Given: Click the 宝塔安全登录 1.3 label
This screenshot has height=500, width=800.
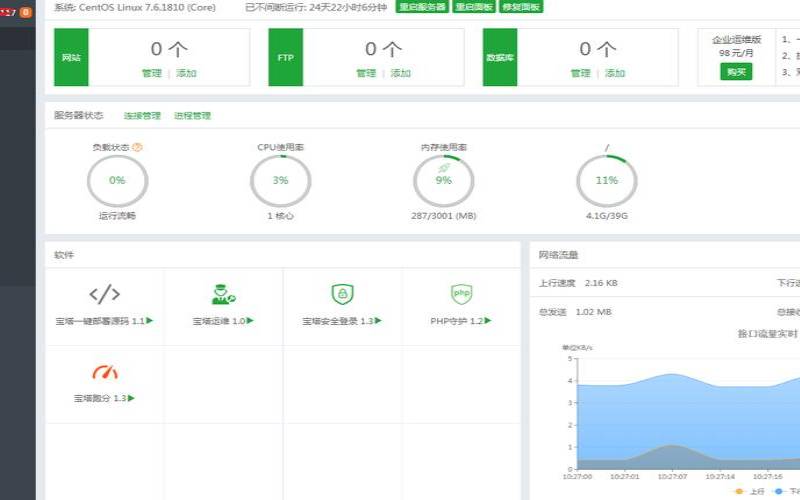Looking at the screenshot, I should pyautogui.click(x=342, y=321).
